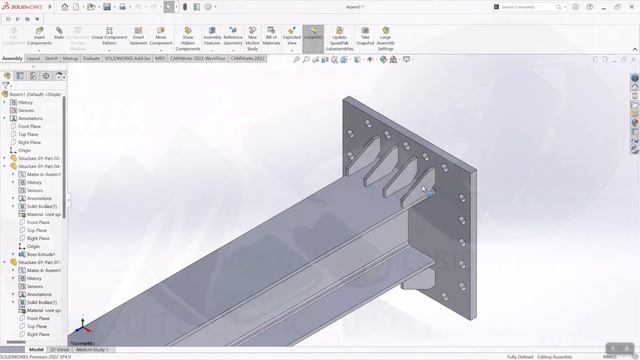Switch to the Layout ribbon tab

pos(33,58)
